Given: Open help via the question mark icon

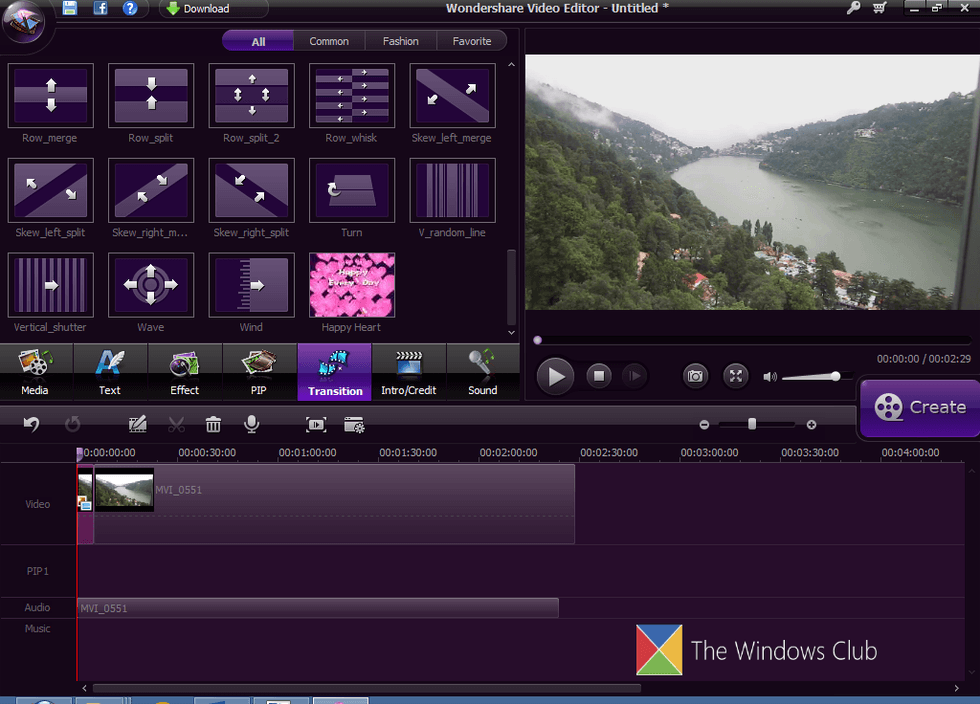Looking at the screenshot, I should 130,9.
